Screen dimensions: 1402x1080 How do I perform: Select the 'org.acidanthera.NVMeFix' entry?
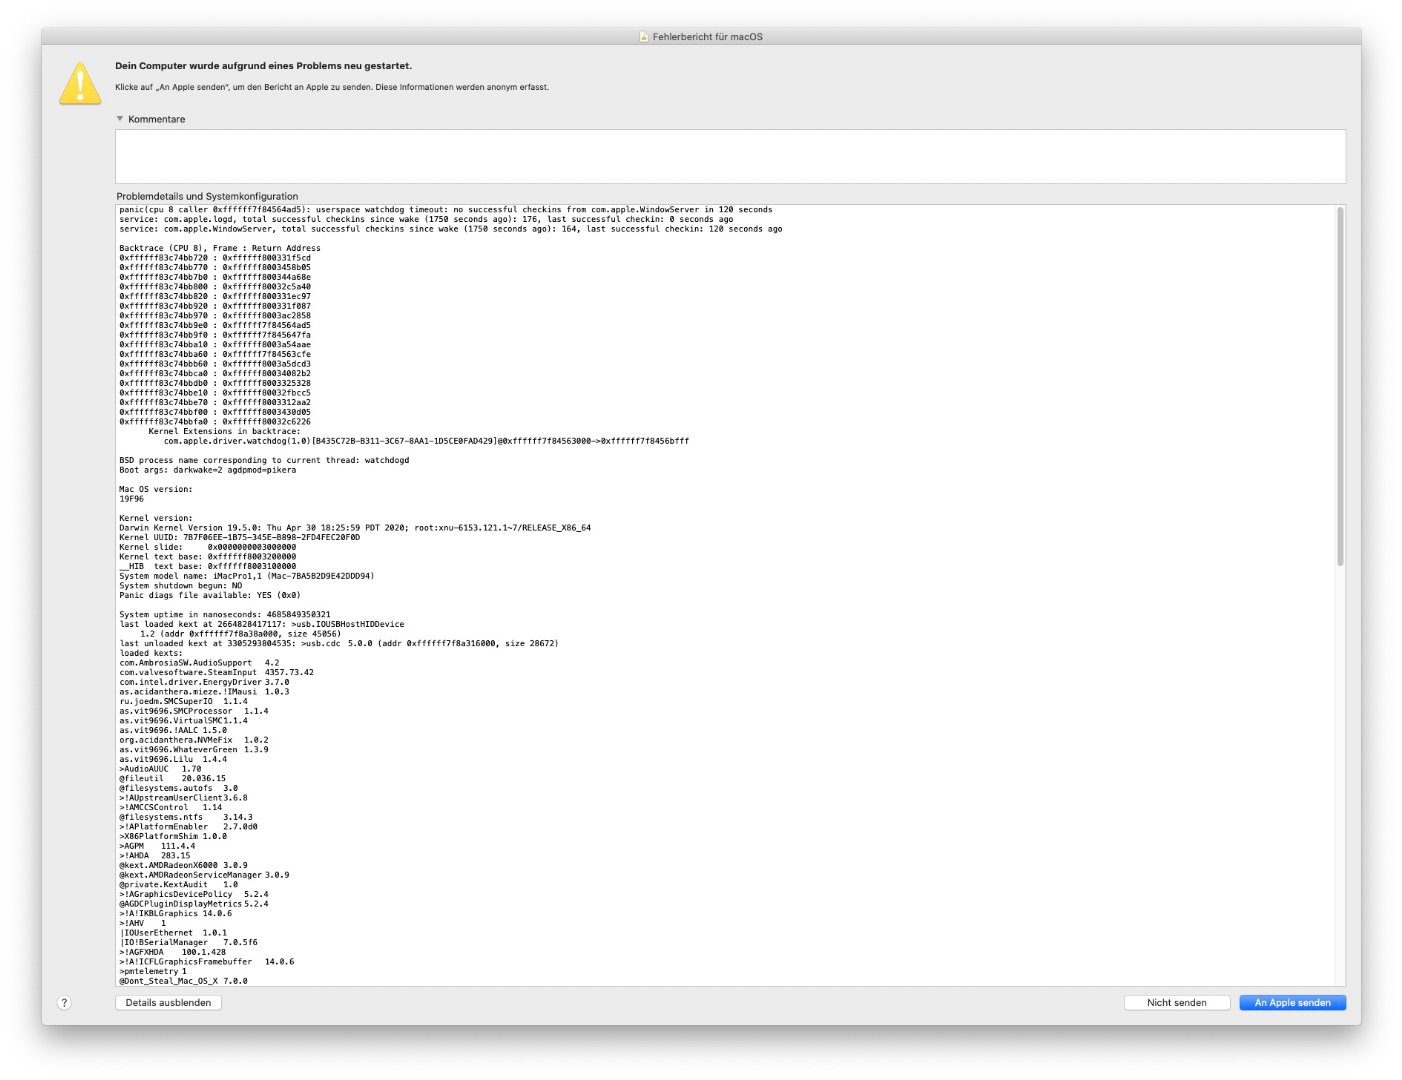(x=194, y=740)
